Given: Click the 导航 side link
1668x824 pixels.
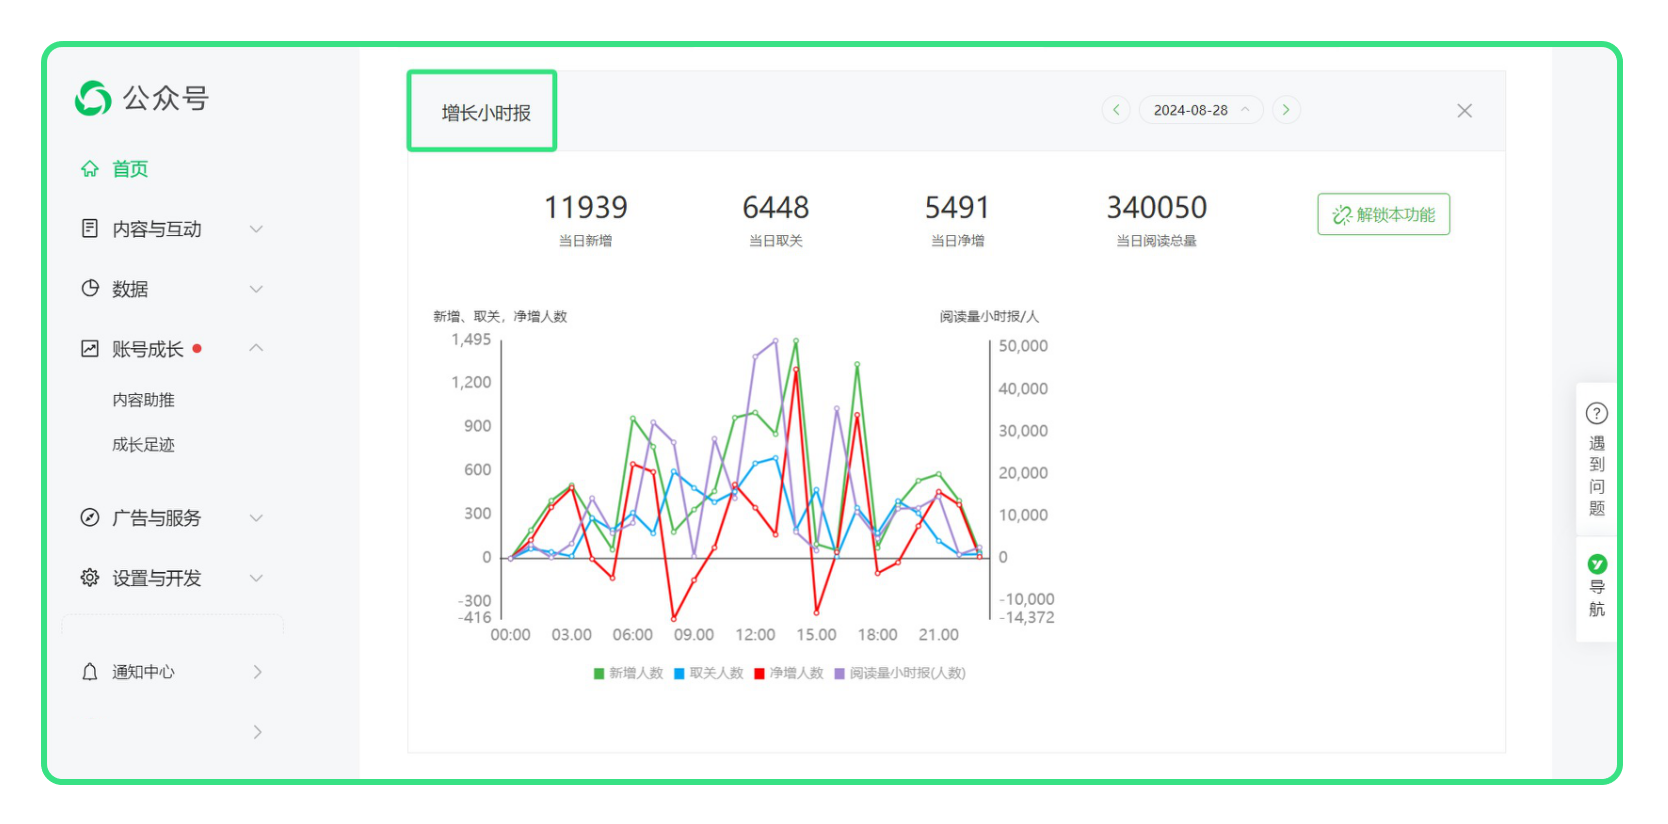Looking at the screenshot, I should (x=1597, y=598).
